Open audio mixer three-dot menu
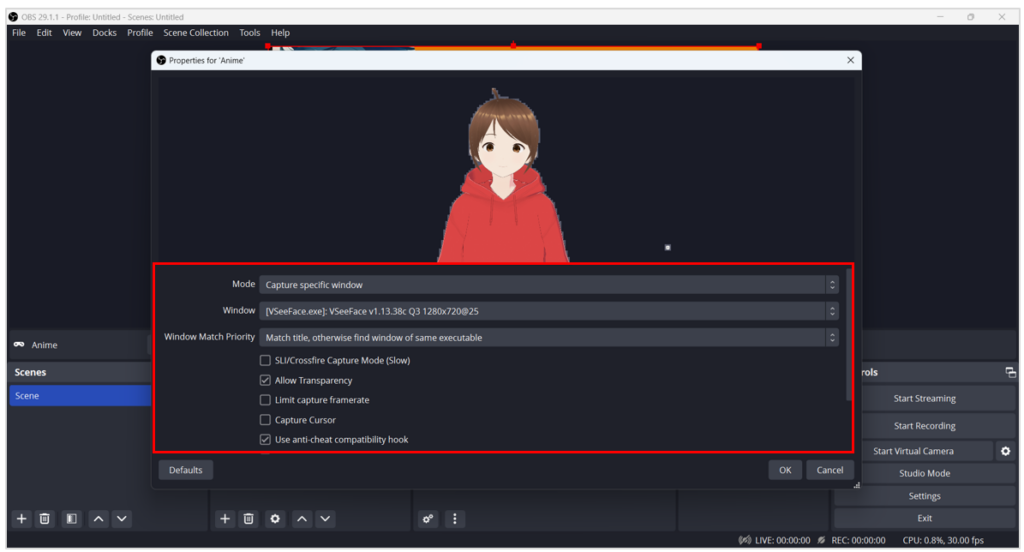 tap(455, 519)
